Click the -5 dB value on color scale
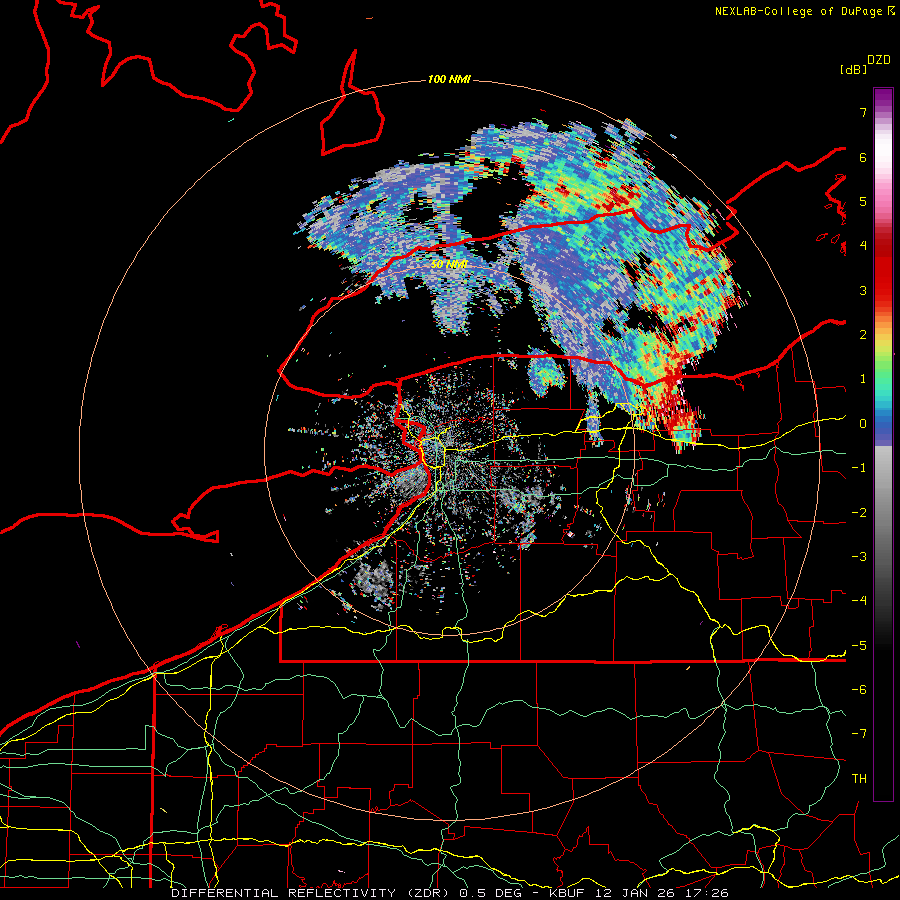 (x=859, y=646)
